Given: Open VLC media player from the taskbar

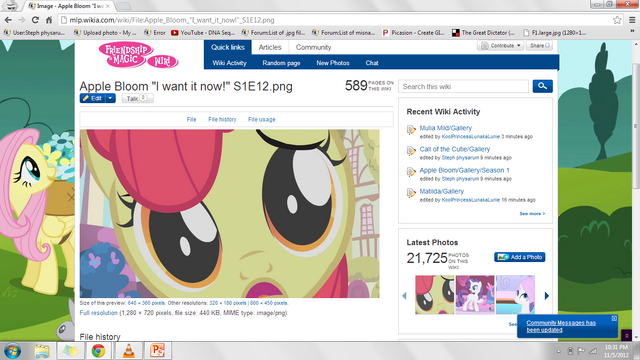Looking at the screenshot, I should (129, 351).
